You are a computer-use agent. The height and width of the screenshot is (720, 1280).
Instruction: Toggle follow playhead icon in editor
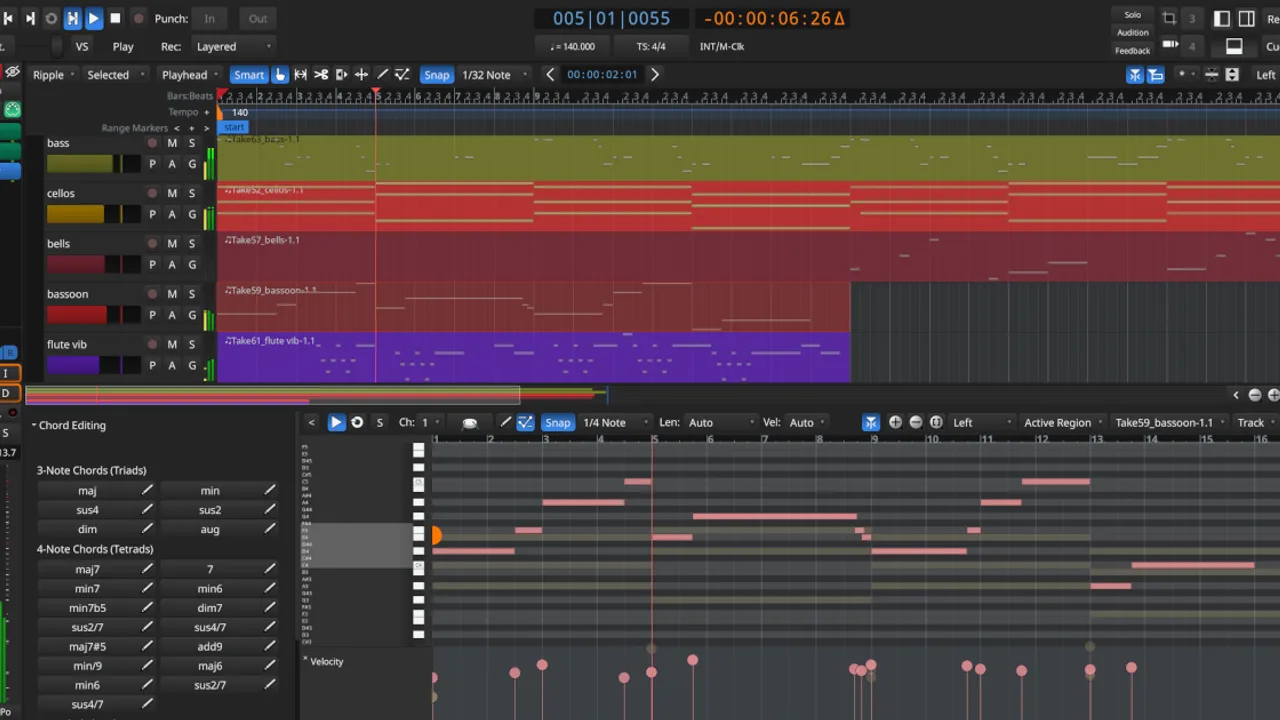1135,75
